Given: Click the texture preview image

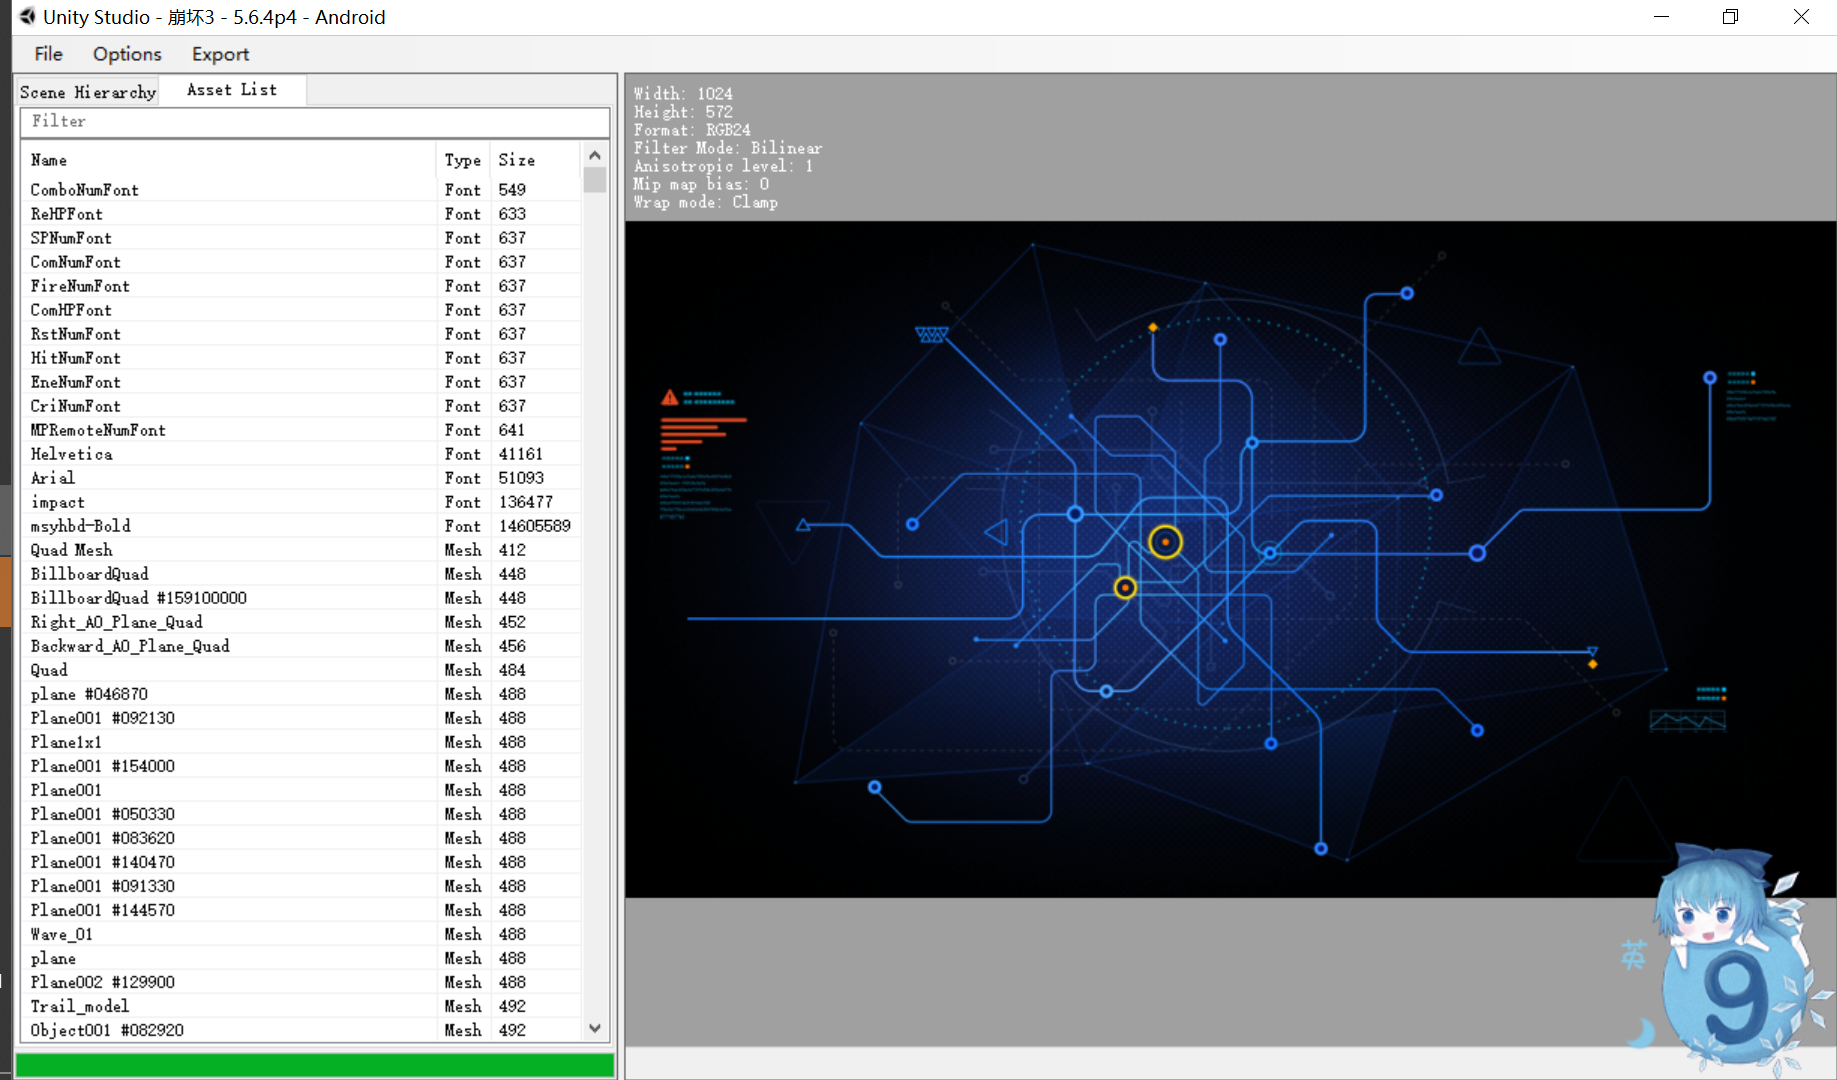Looking at the screenshot, I should pos(1230,558).
